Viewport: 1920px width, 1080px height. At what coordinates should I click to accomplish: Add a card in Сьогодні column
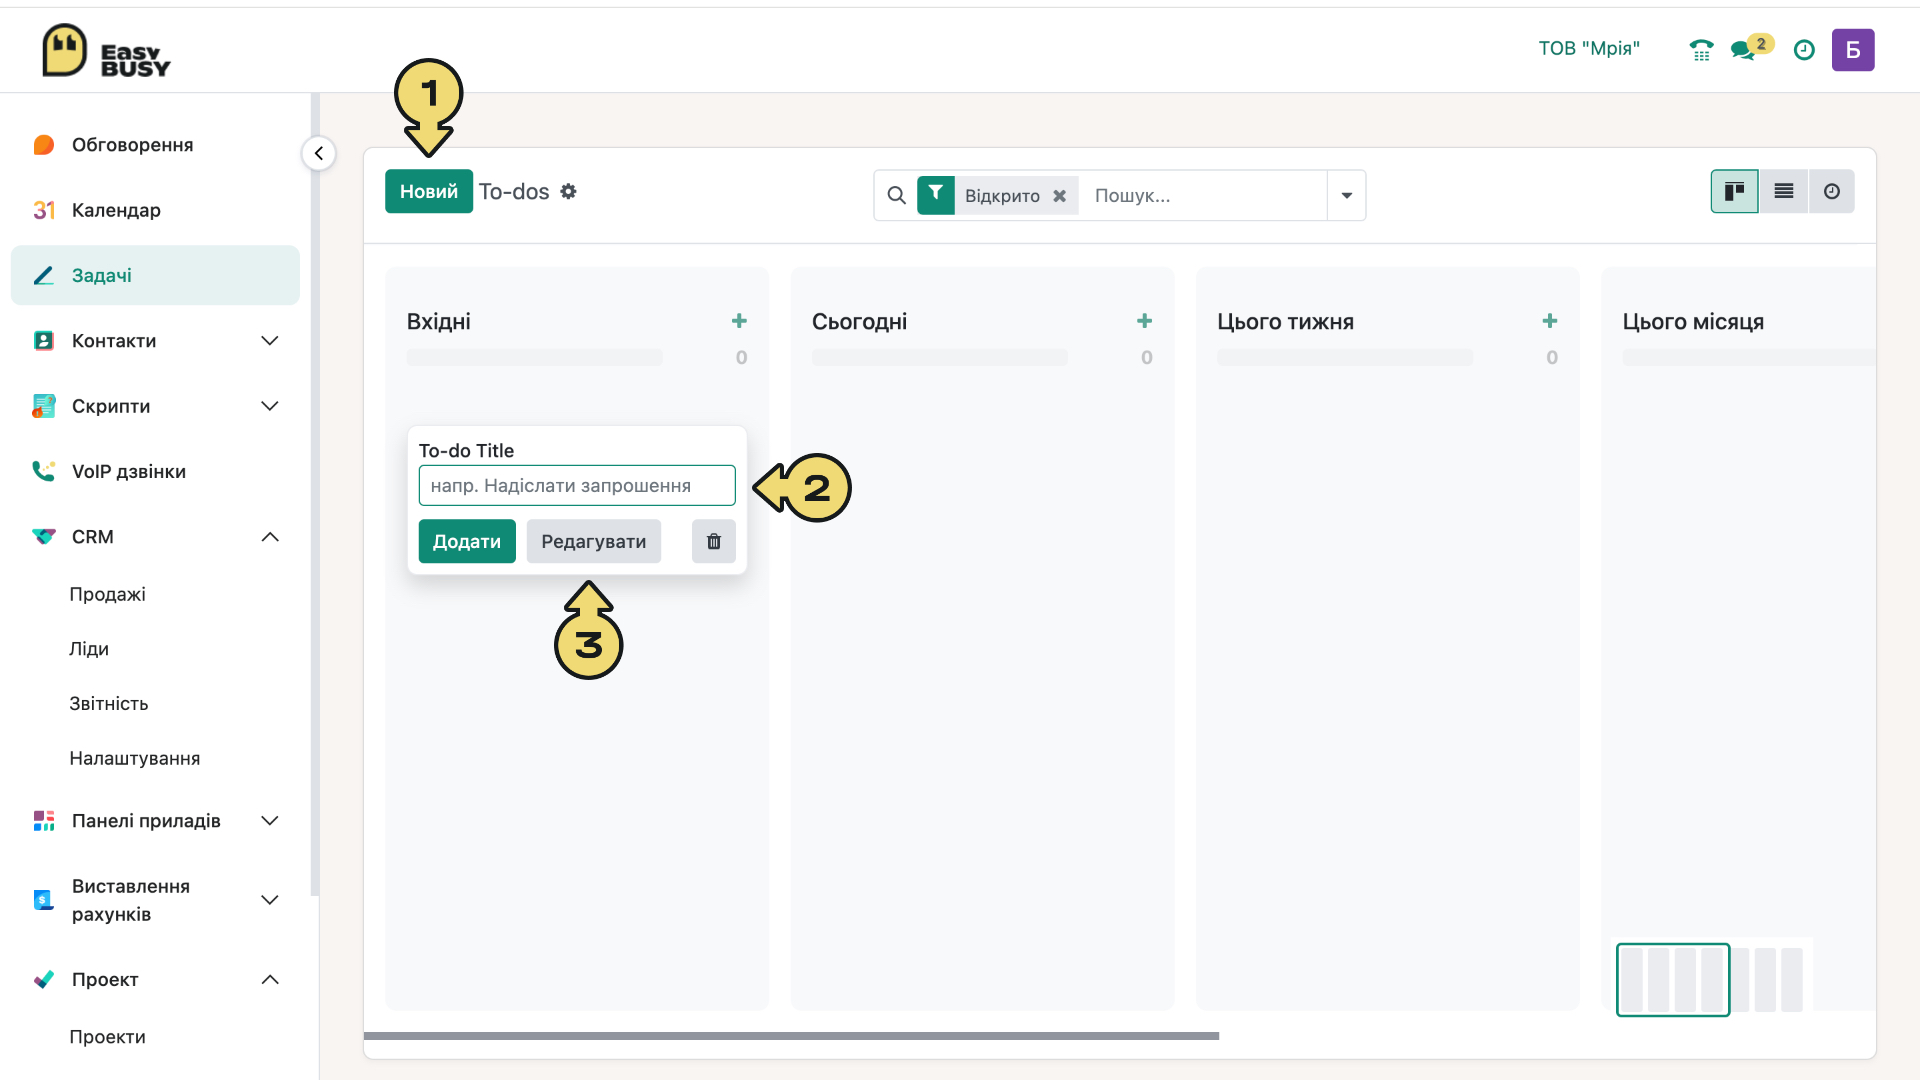click(x=1145, y=321)
